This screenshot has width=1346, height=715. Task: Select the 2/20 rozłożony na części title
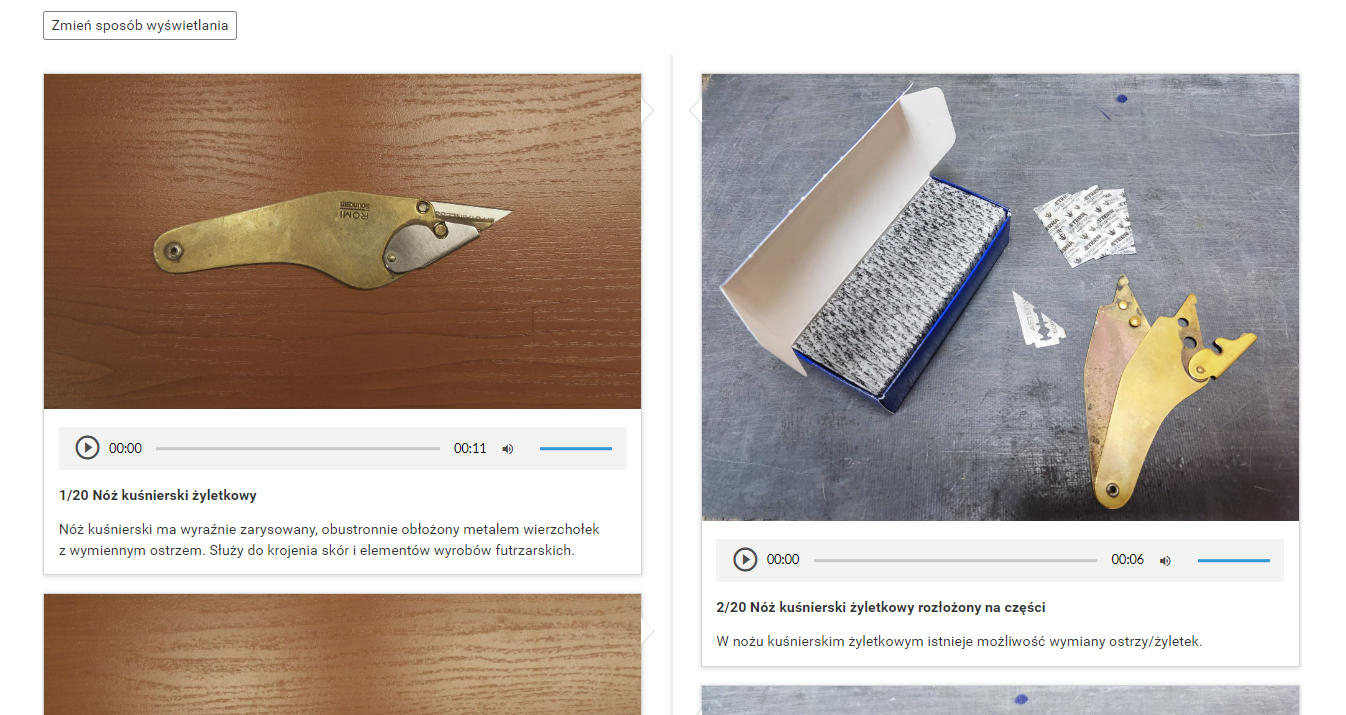point(881,607)
